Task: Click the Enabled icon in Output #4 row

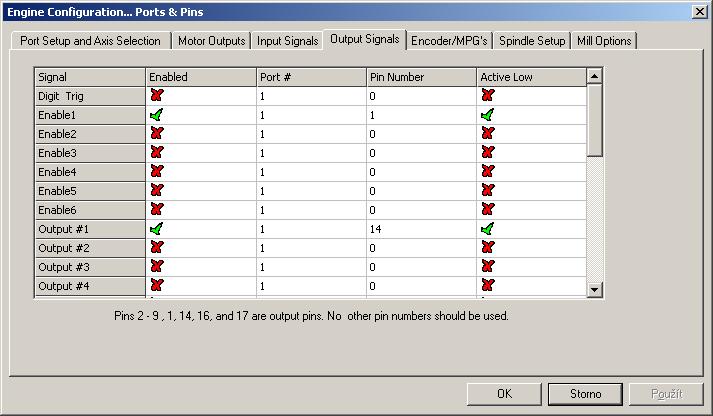Action: point(156,286)
